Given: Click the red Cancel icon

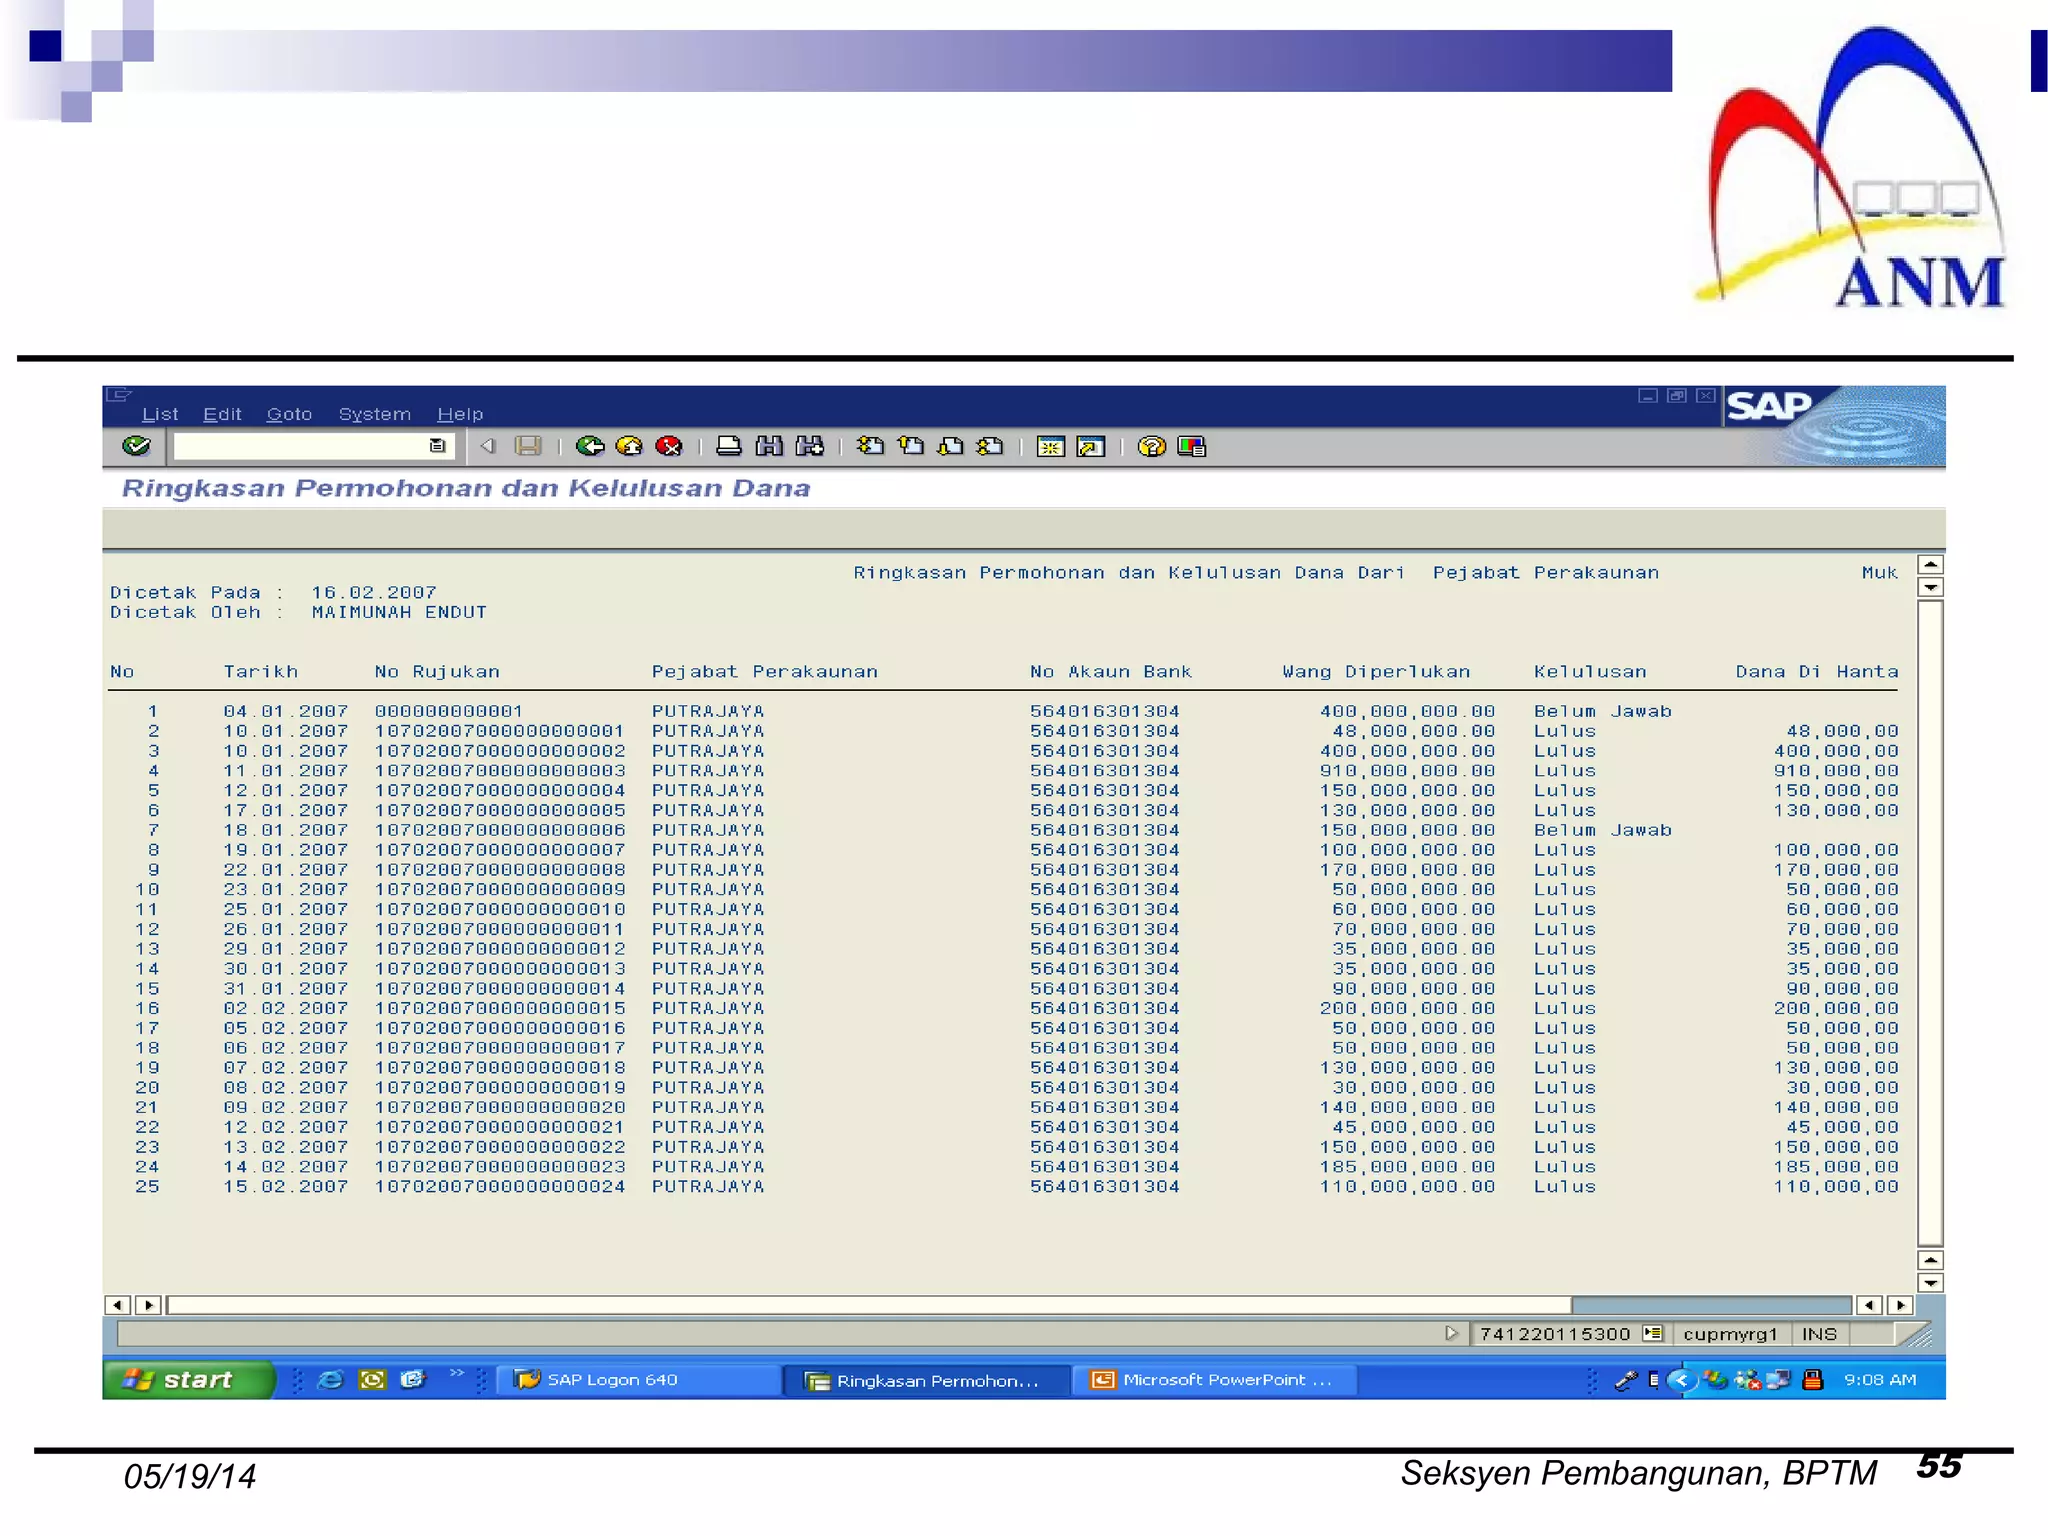Looking at the screenshot, I should 669,446.
